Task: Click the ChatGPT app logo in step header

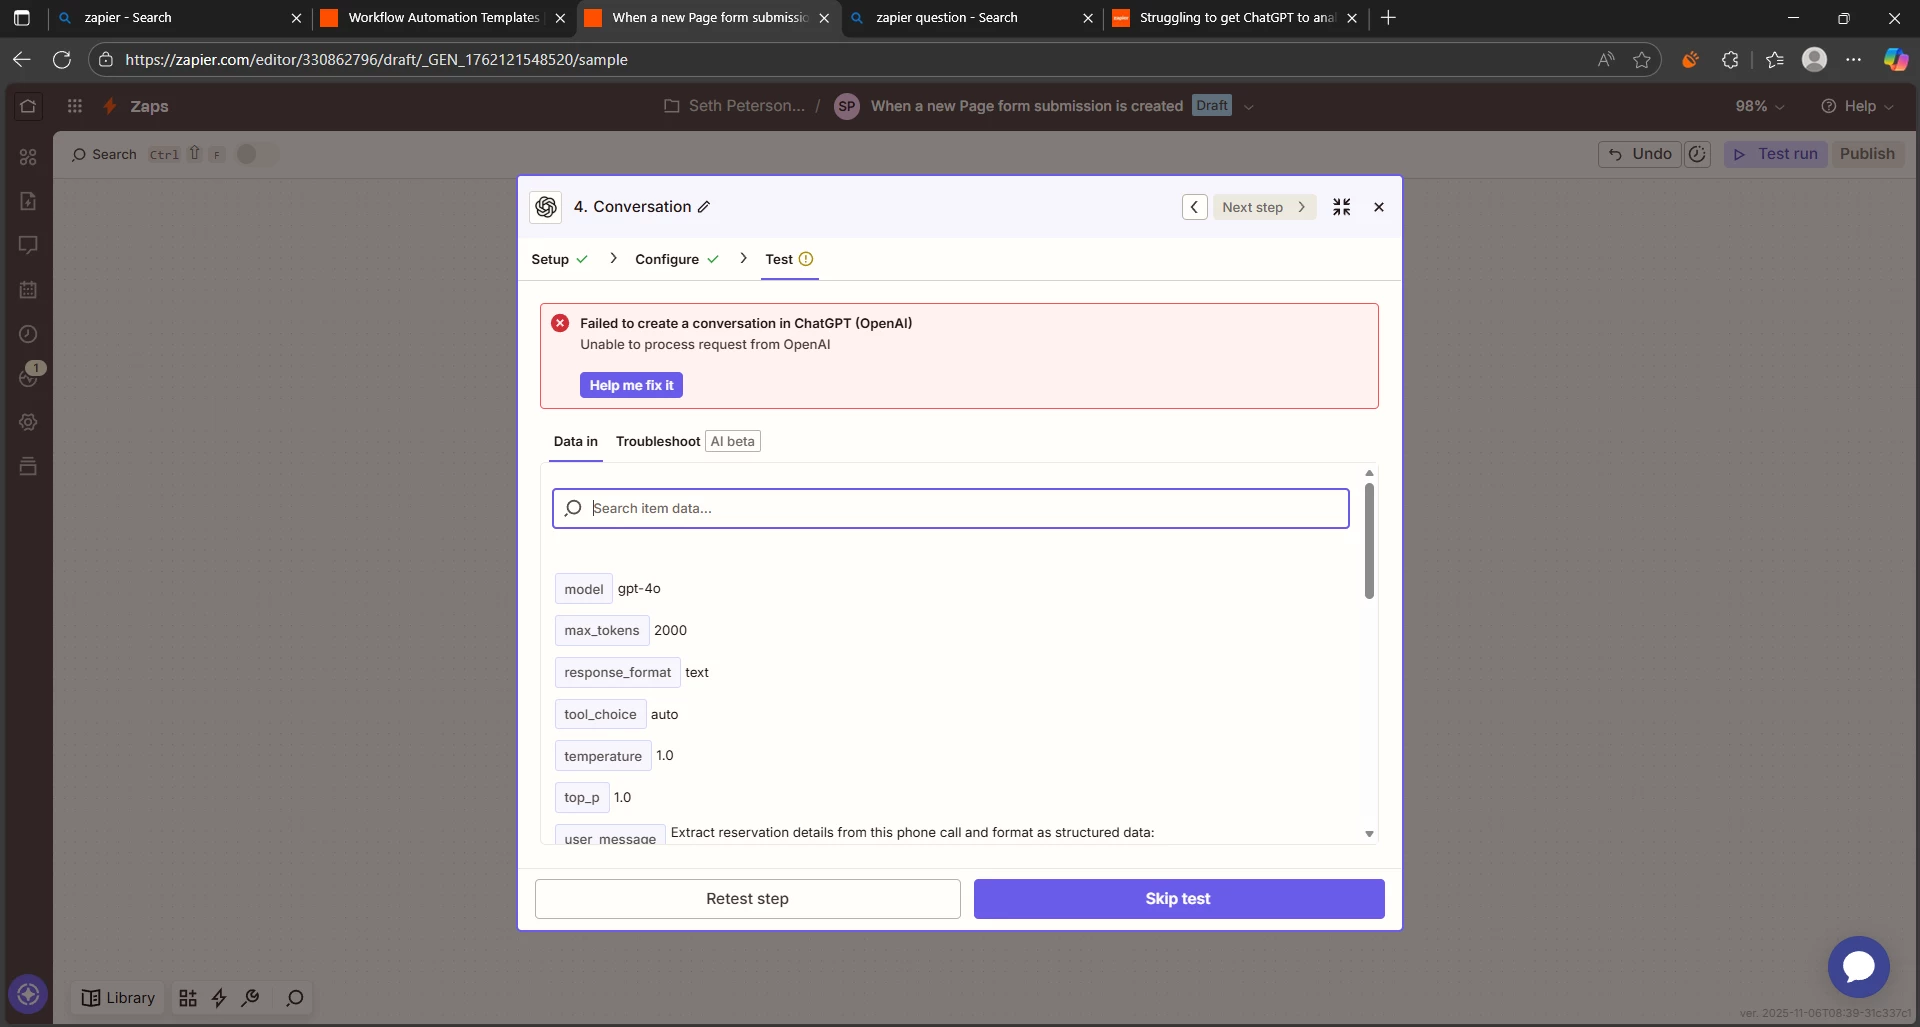Action: pyautogui.click(x=546, y=207)
